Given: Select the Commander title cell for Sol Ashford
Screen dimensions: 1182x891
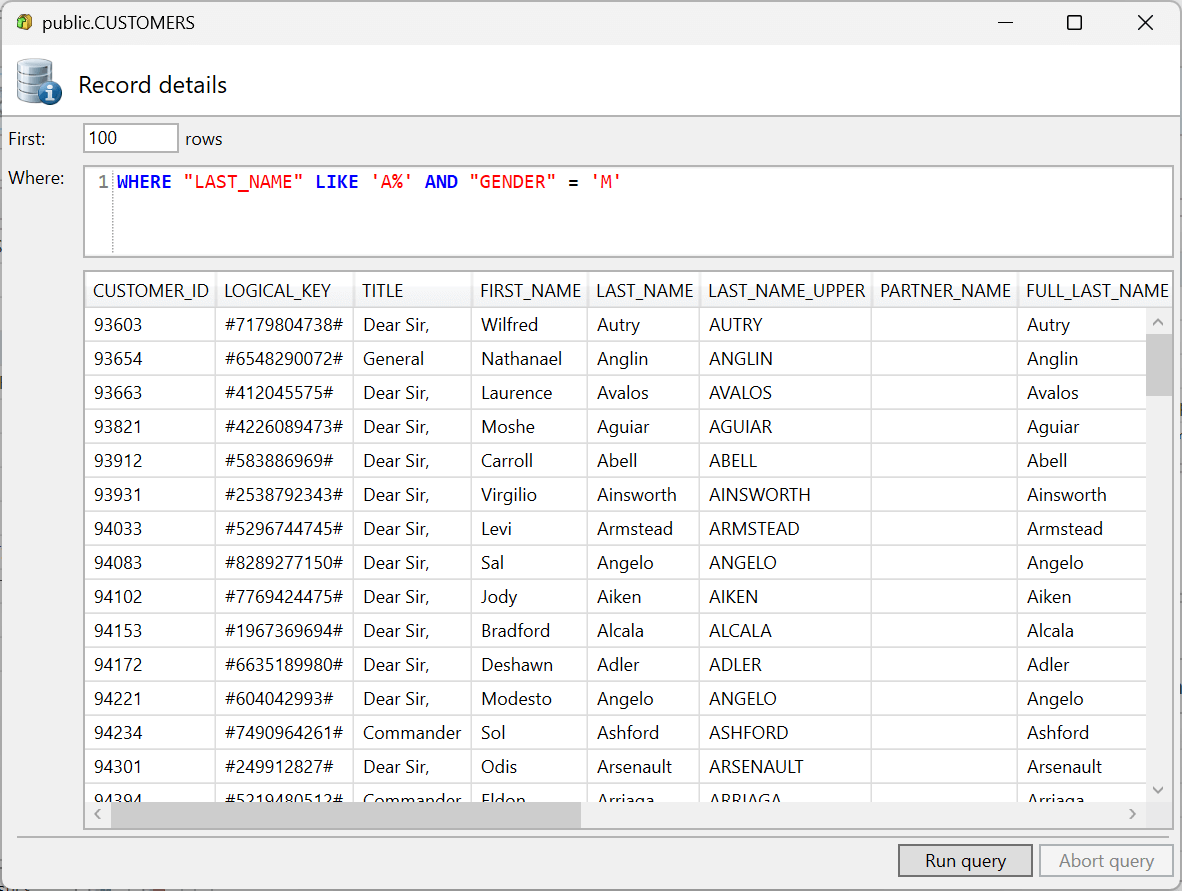Looking at the screenshot, I should (x=412, y=732).
